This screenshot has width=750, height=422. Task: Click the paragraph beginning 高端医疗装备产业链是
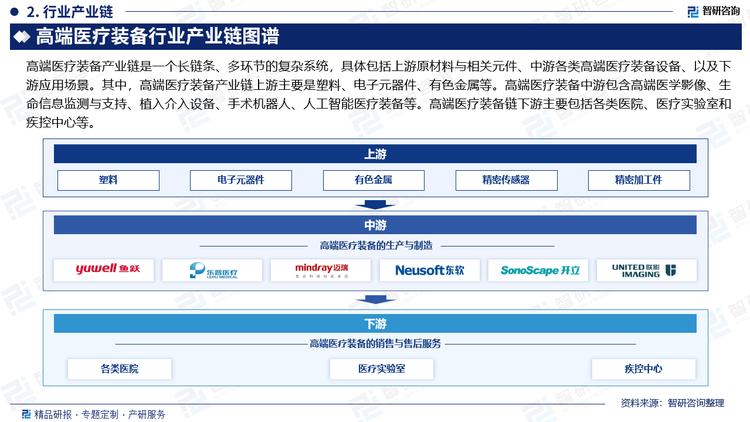coord(378,94)
